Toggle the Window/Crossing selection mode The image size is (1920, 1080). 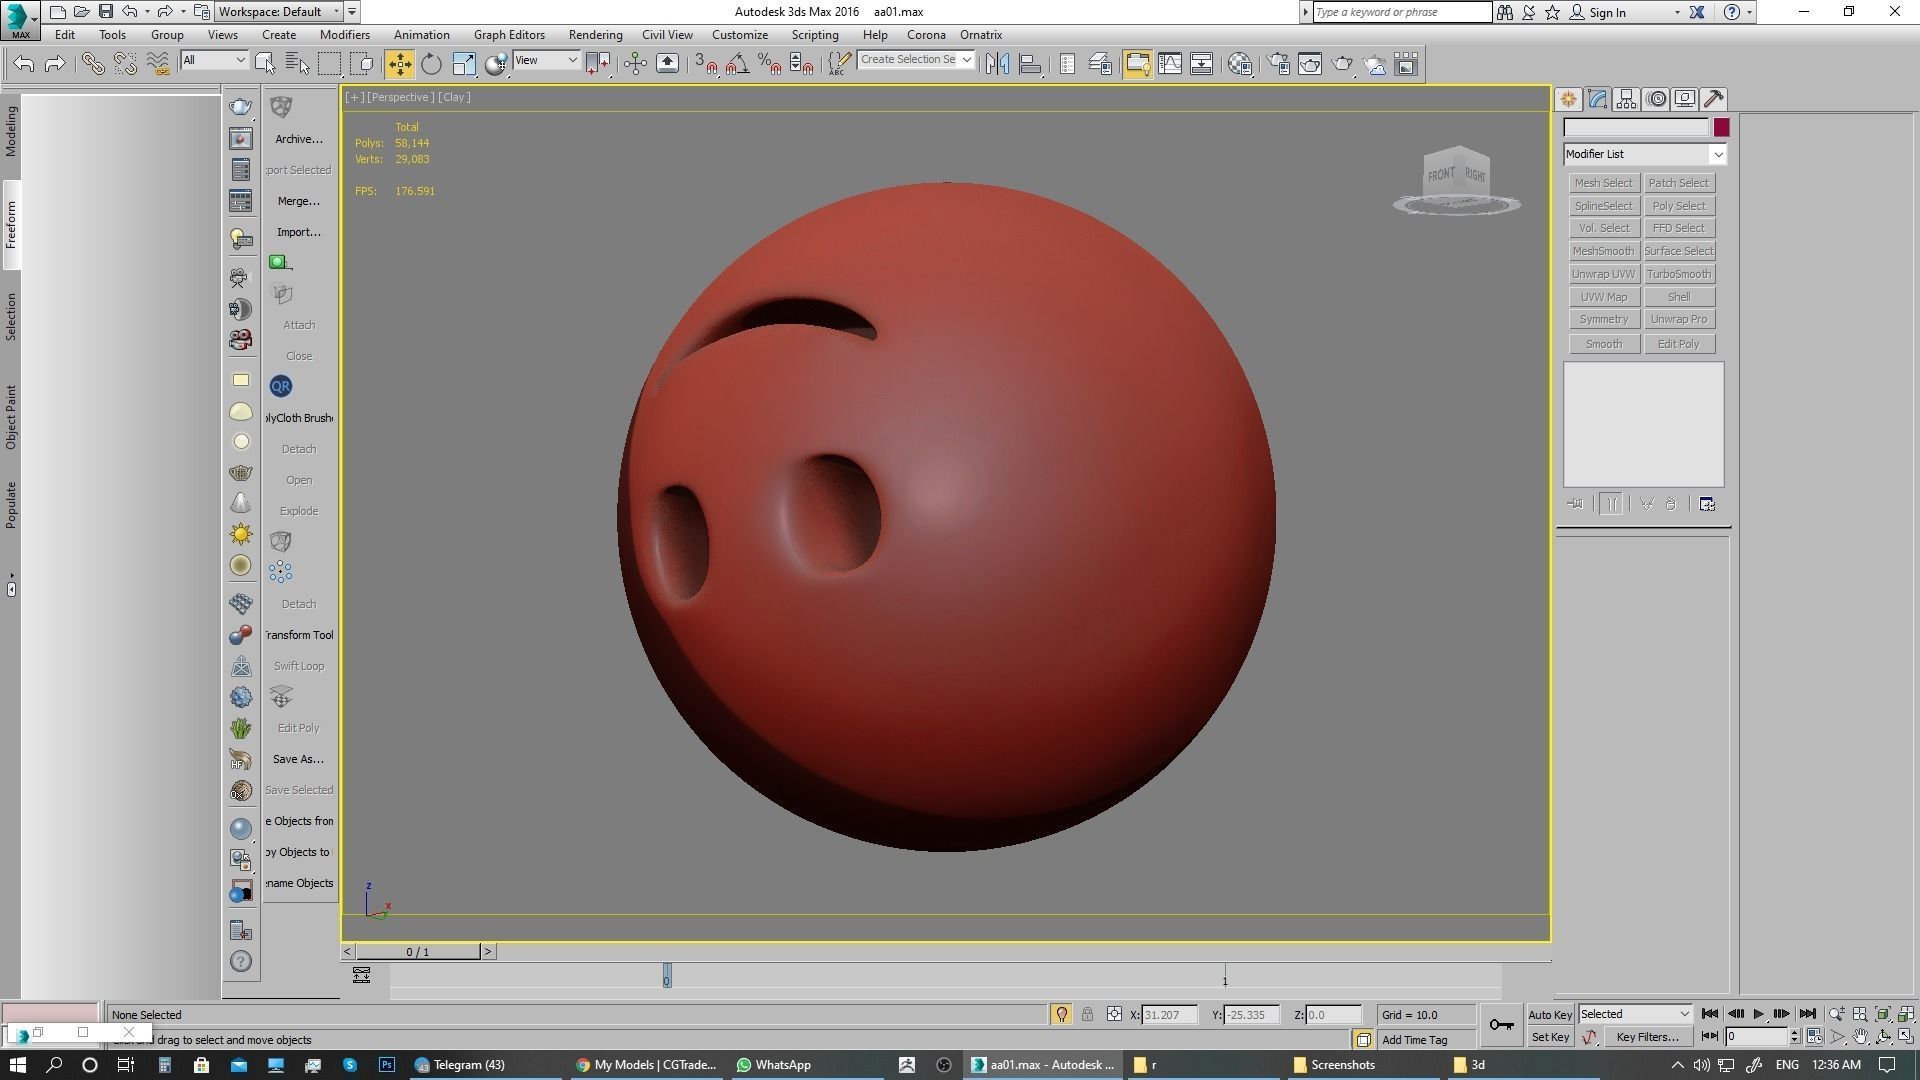click(x=362, y=64)
